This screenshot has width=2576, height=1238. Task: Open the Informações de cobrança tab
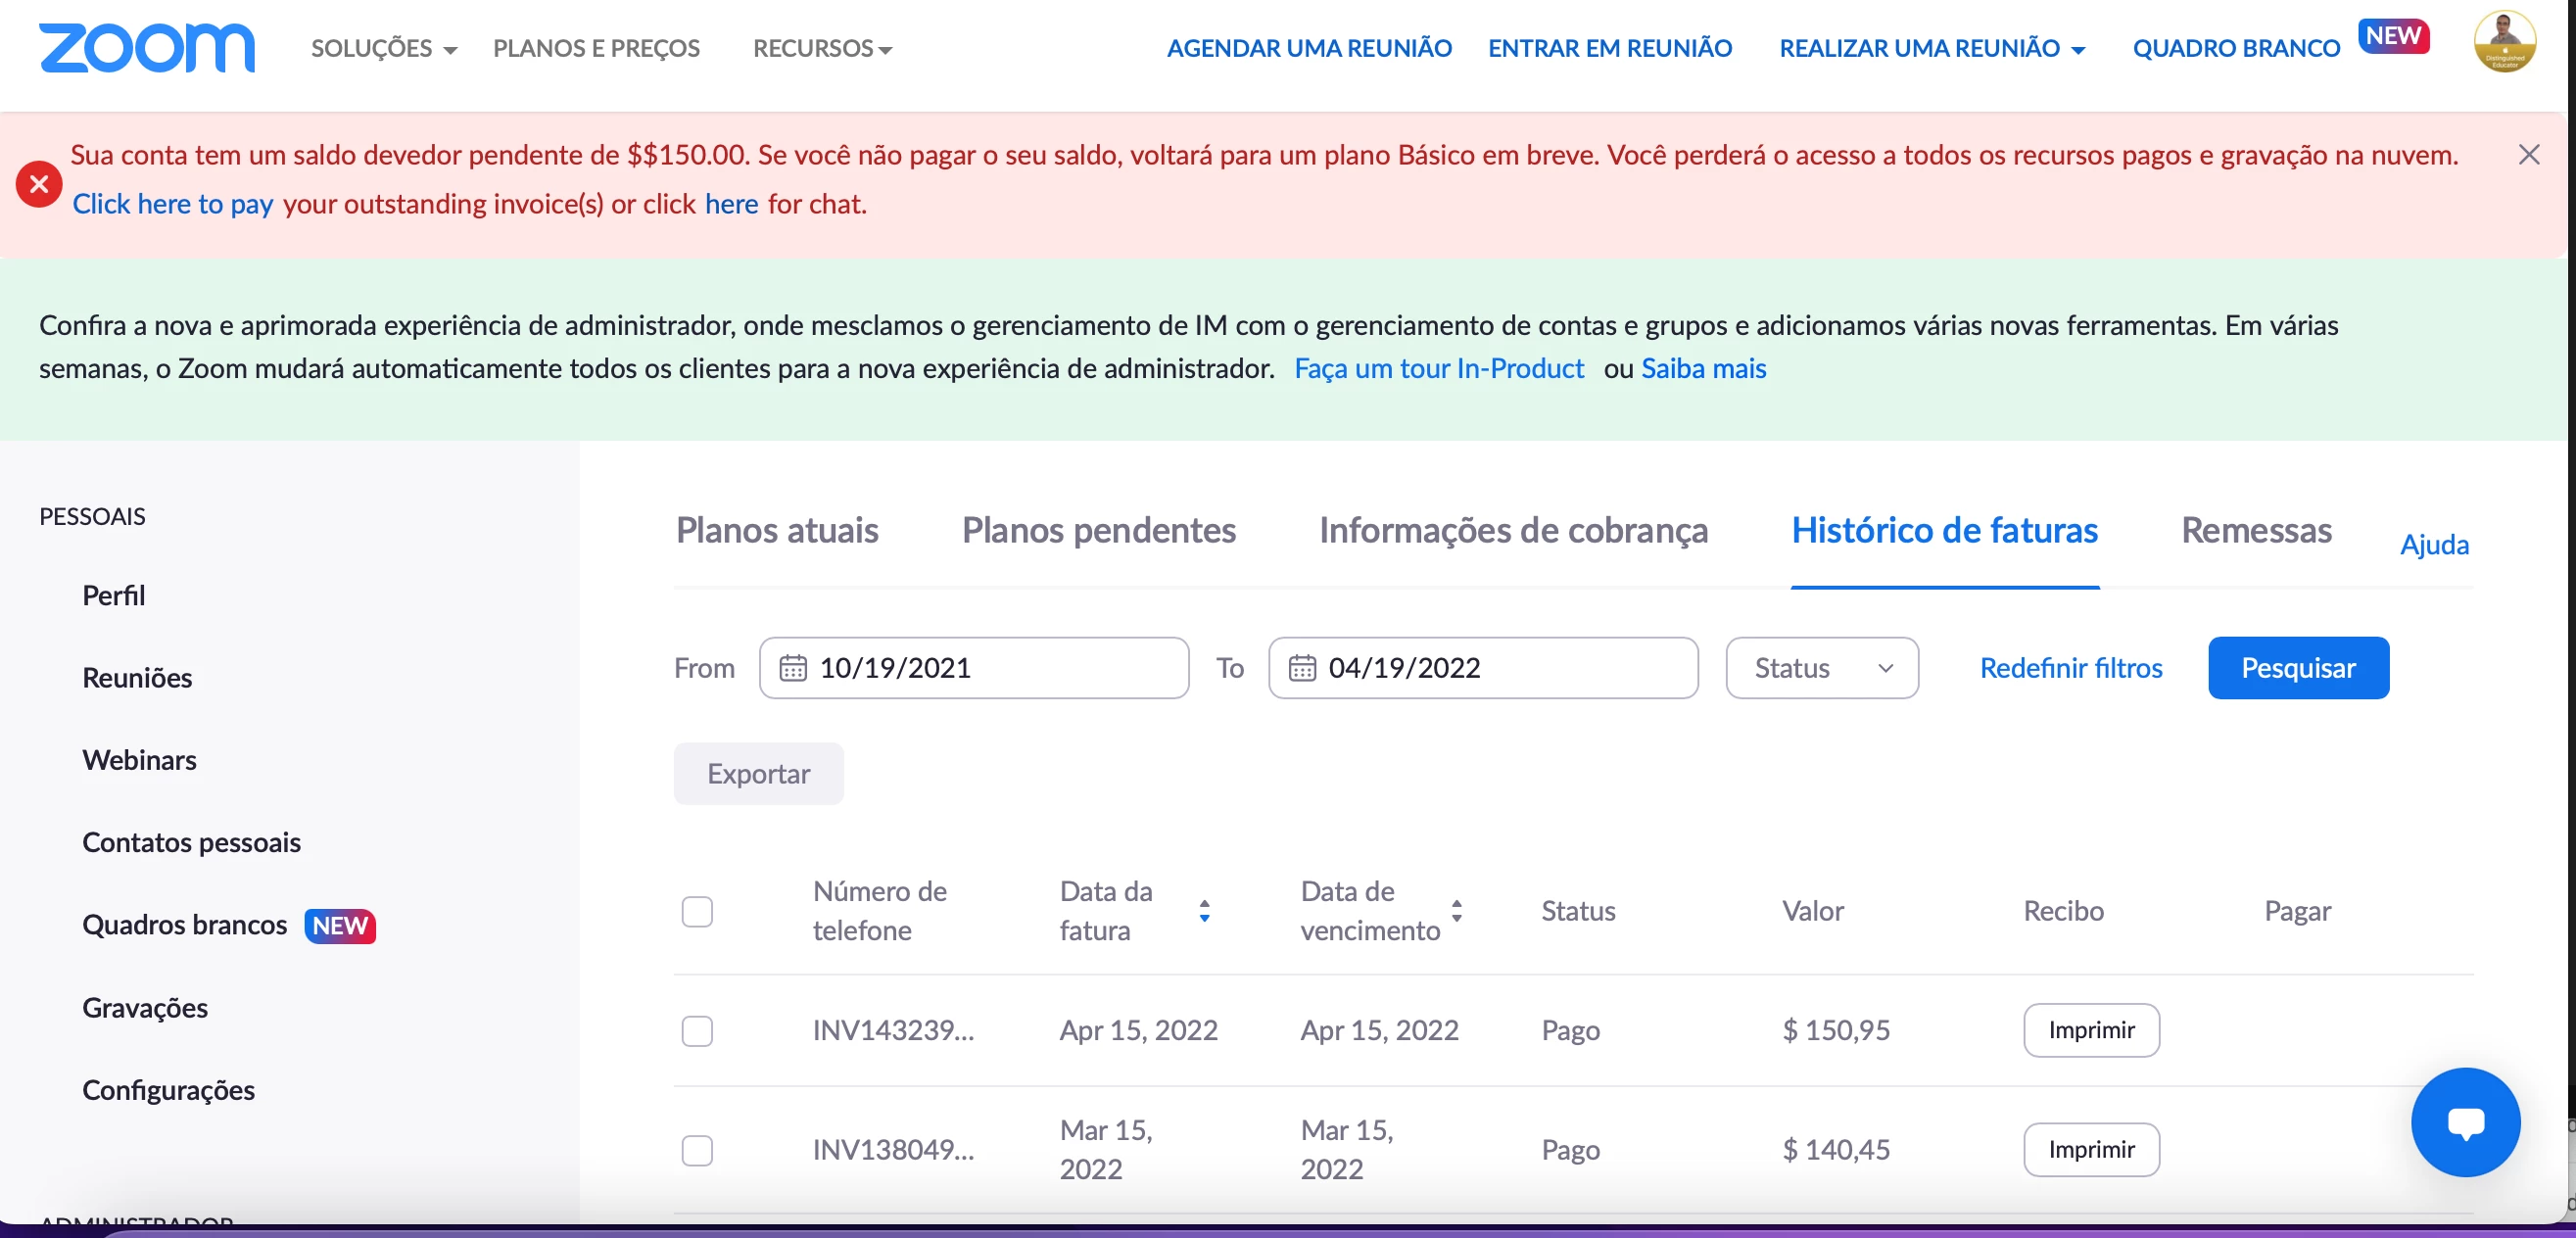click(x=1513, y=530)
